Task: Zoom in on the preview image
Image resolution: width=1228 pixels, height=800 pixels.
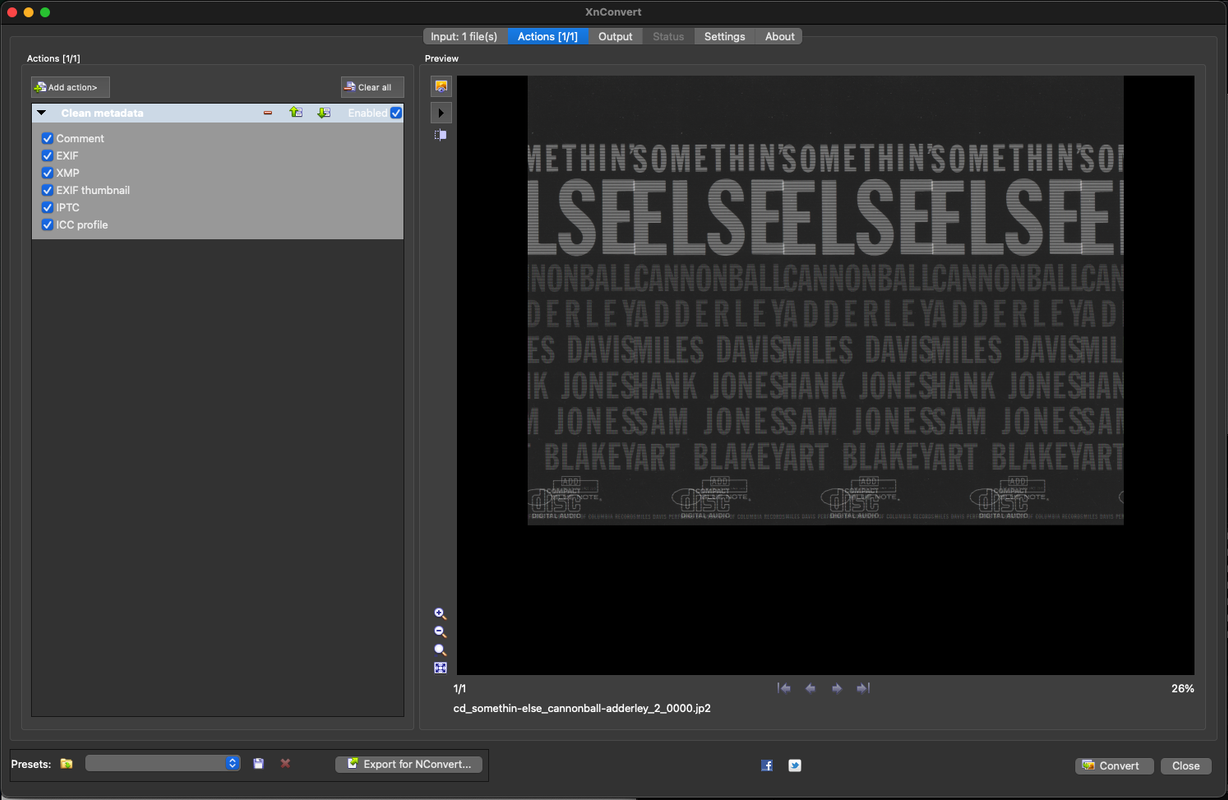Action: [440, 614]
